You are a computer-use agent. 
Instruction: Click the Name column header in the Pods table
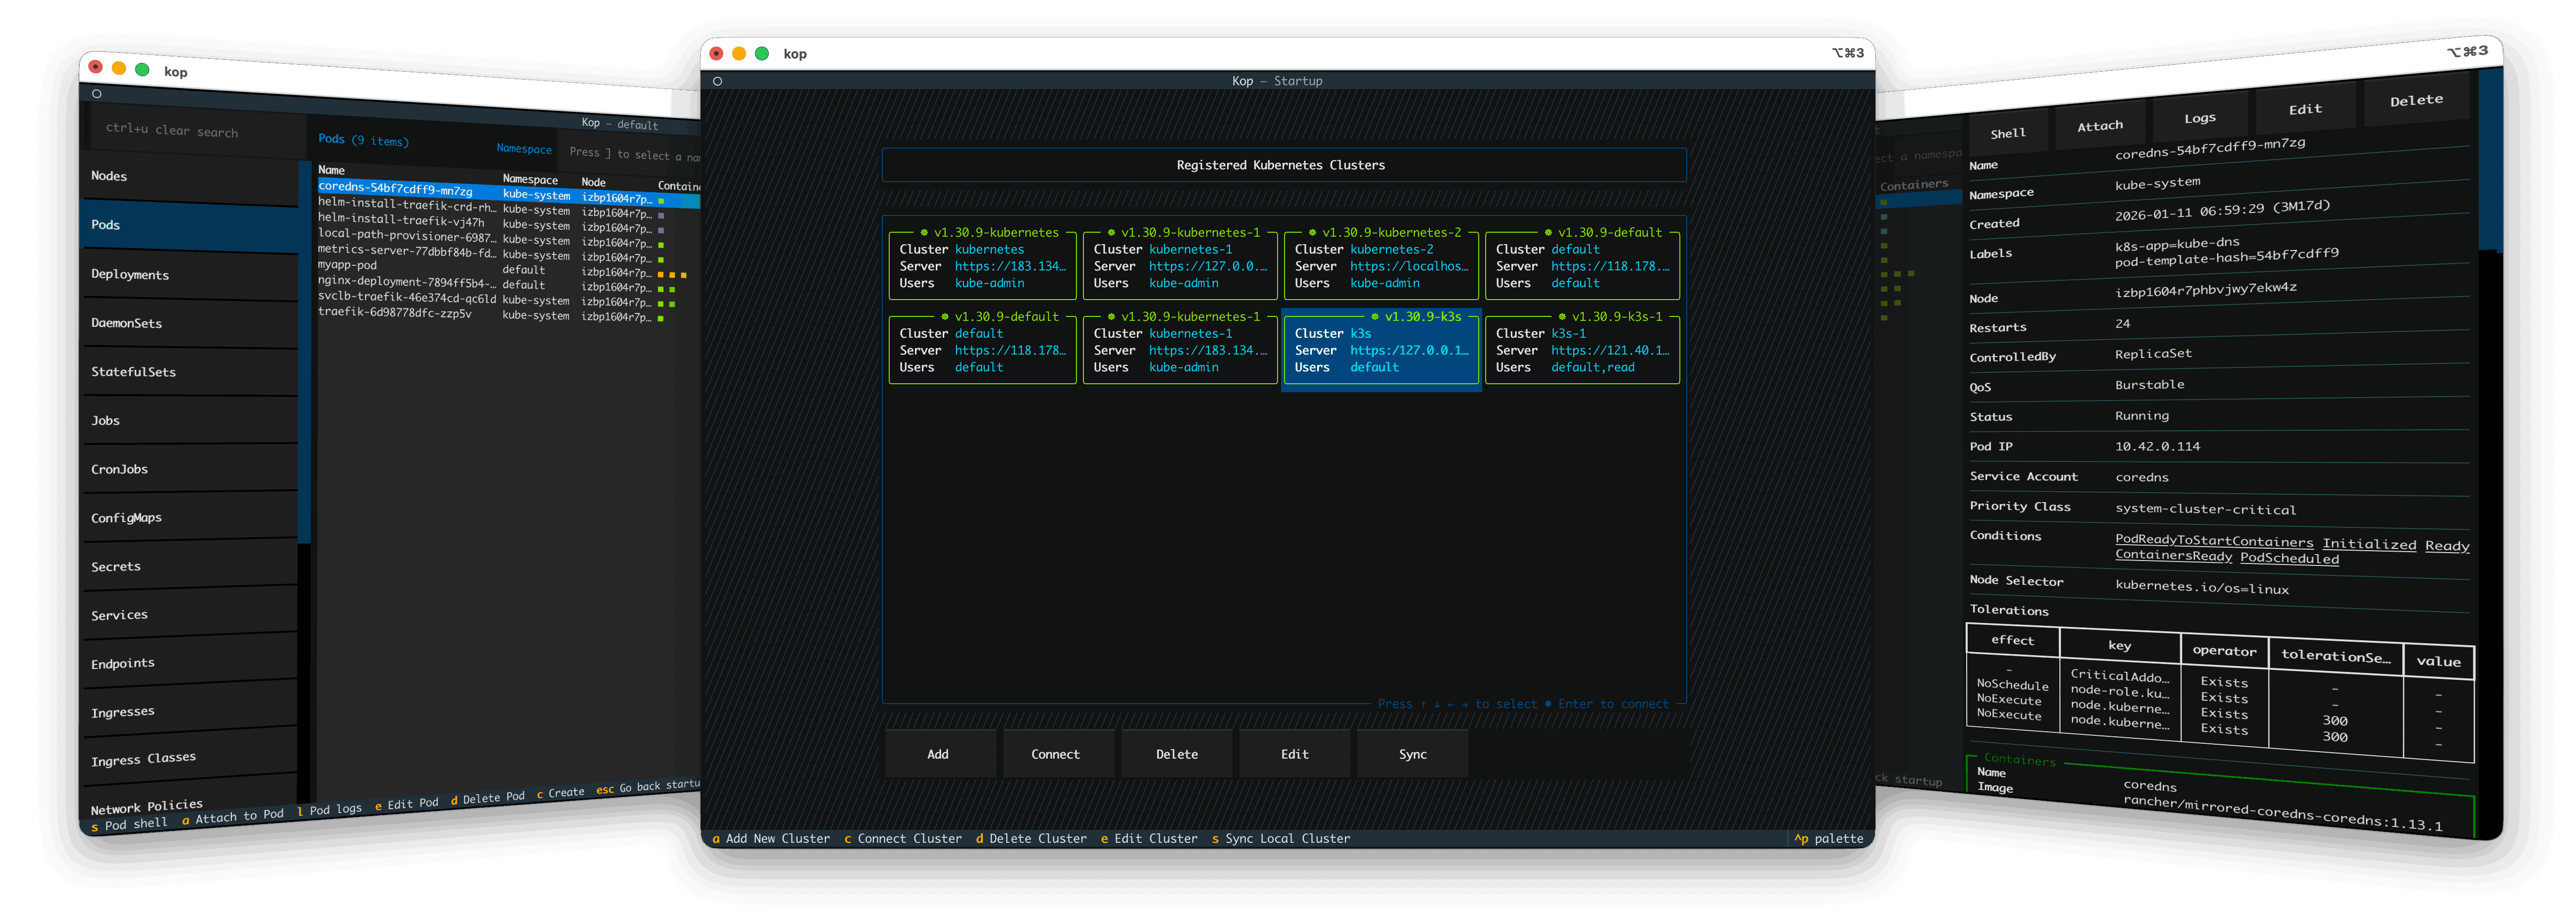coord(331,170)
